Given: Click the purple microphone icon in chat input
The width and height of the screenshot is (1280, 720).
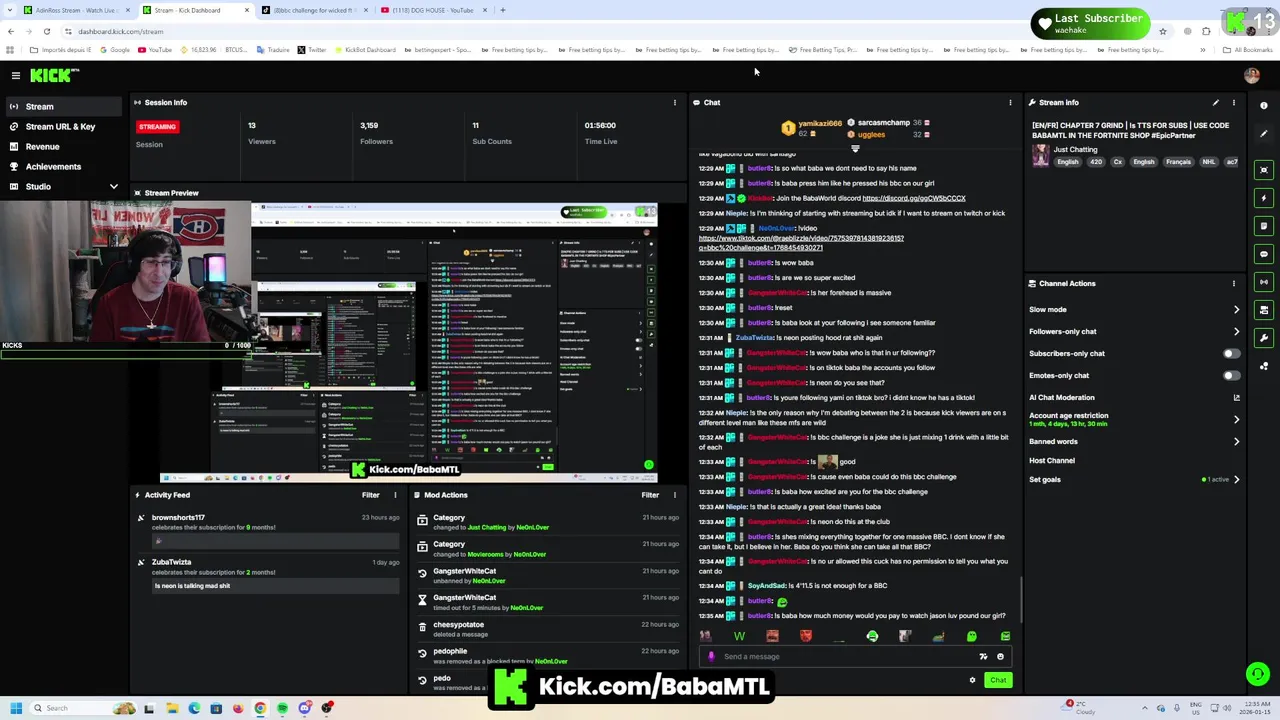Looking at the screenshot, I should pos(711,657).
